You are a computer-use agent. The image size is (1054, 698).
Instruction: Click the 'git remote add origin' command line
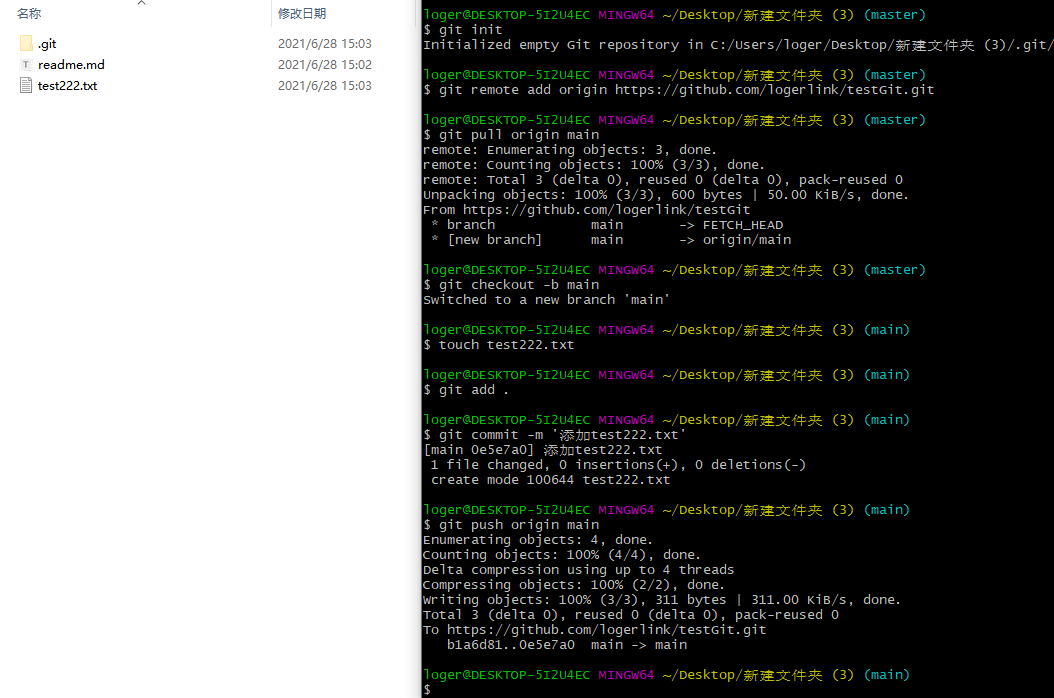click(x=678, y=89)
